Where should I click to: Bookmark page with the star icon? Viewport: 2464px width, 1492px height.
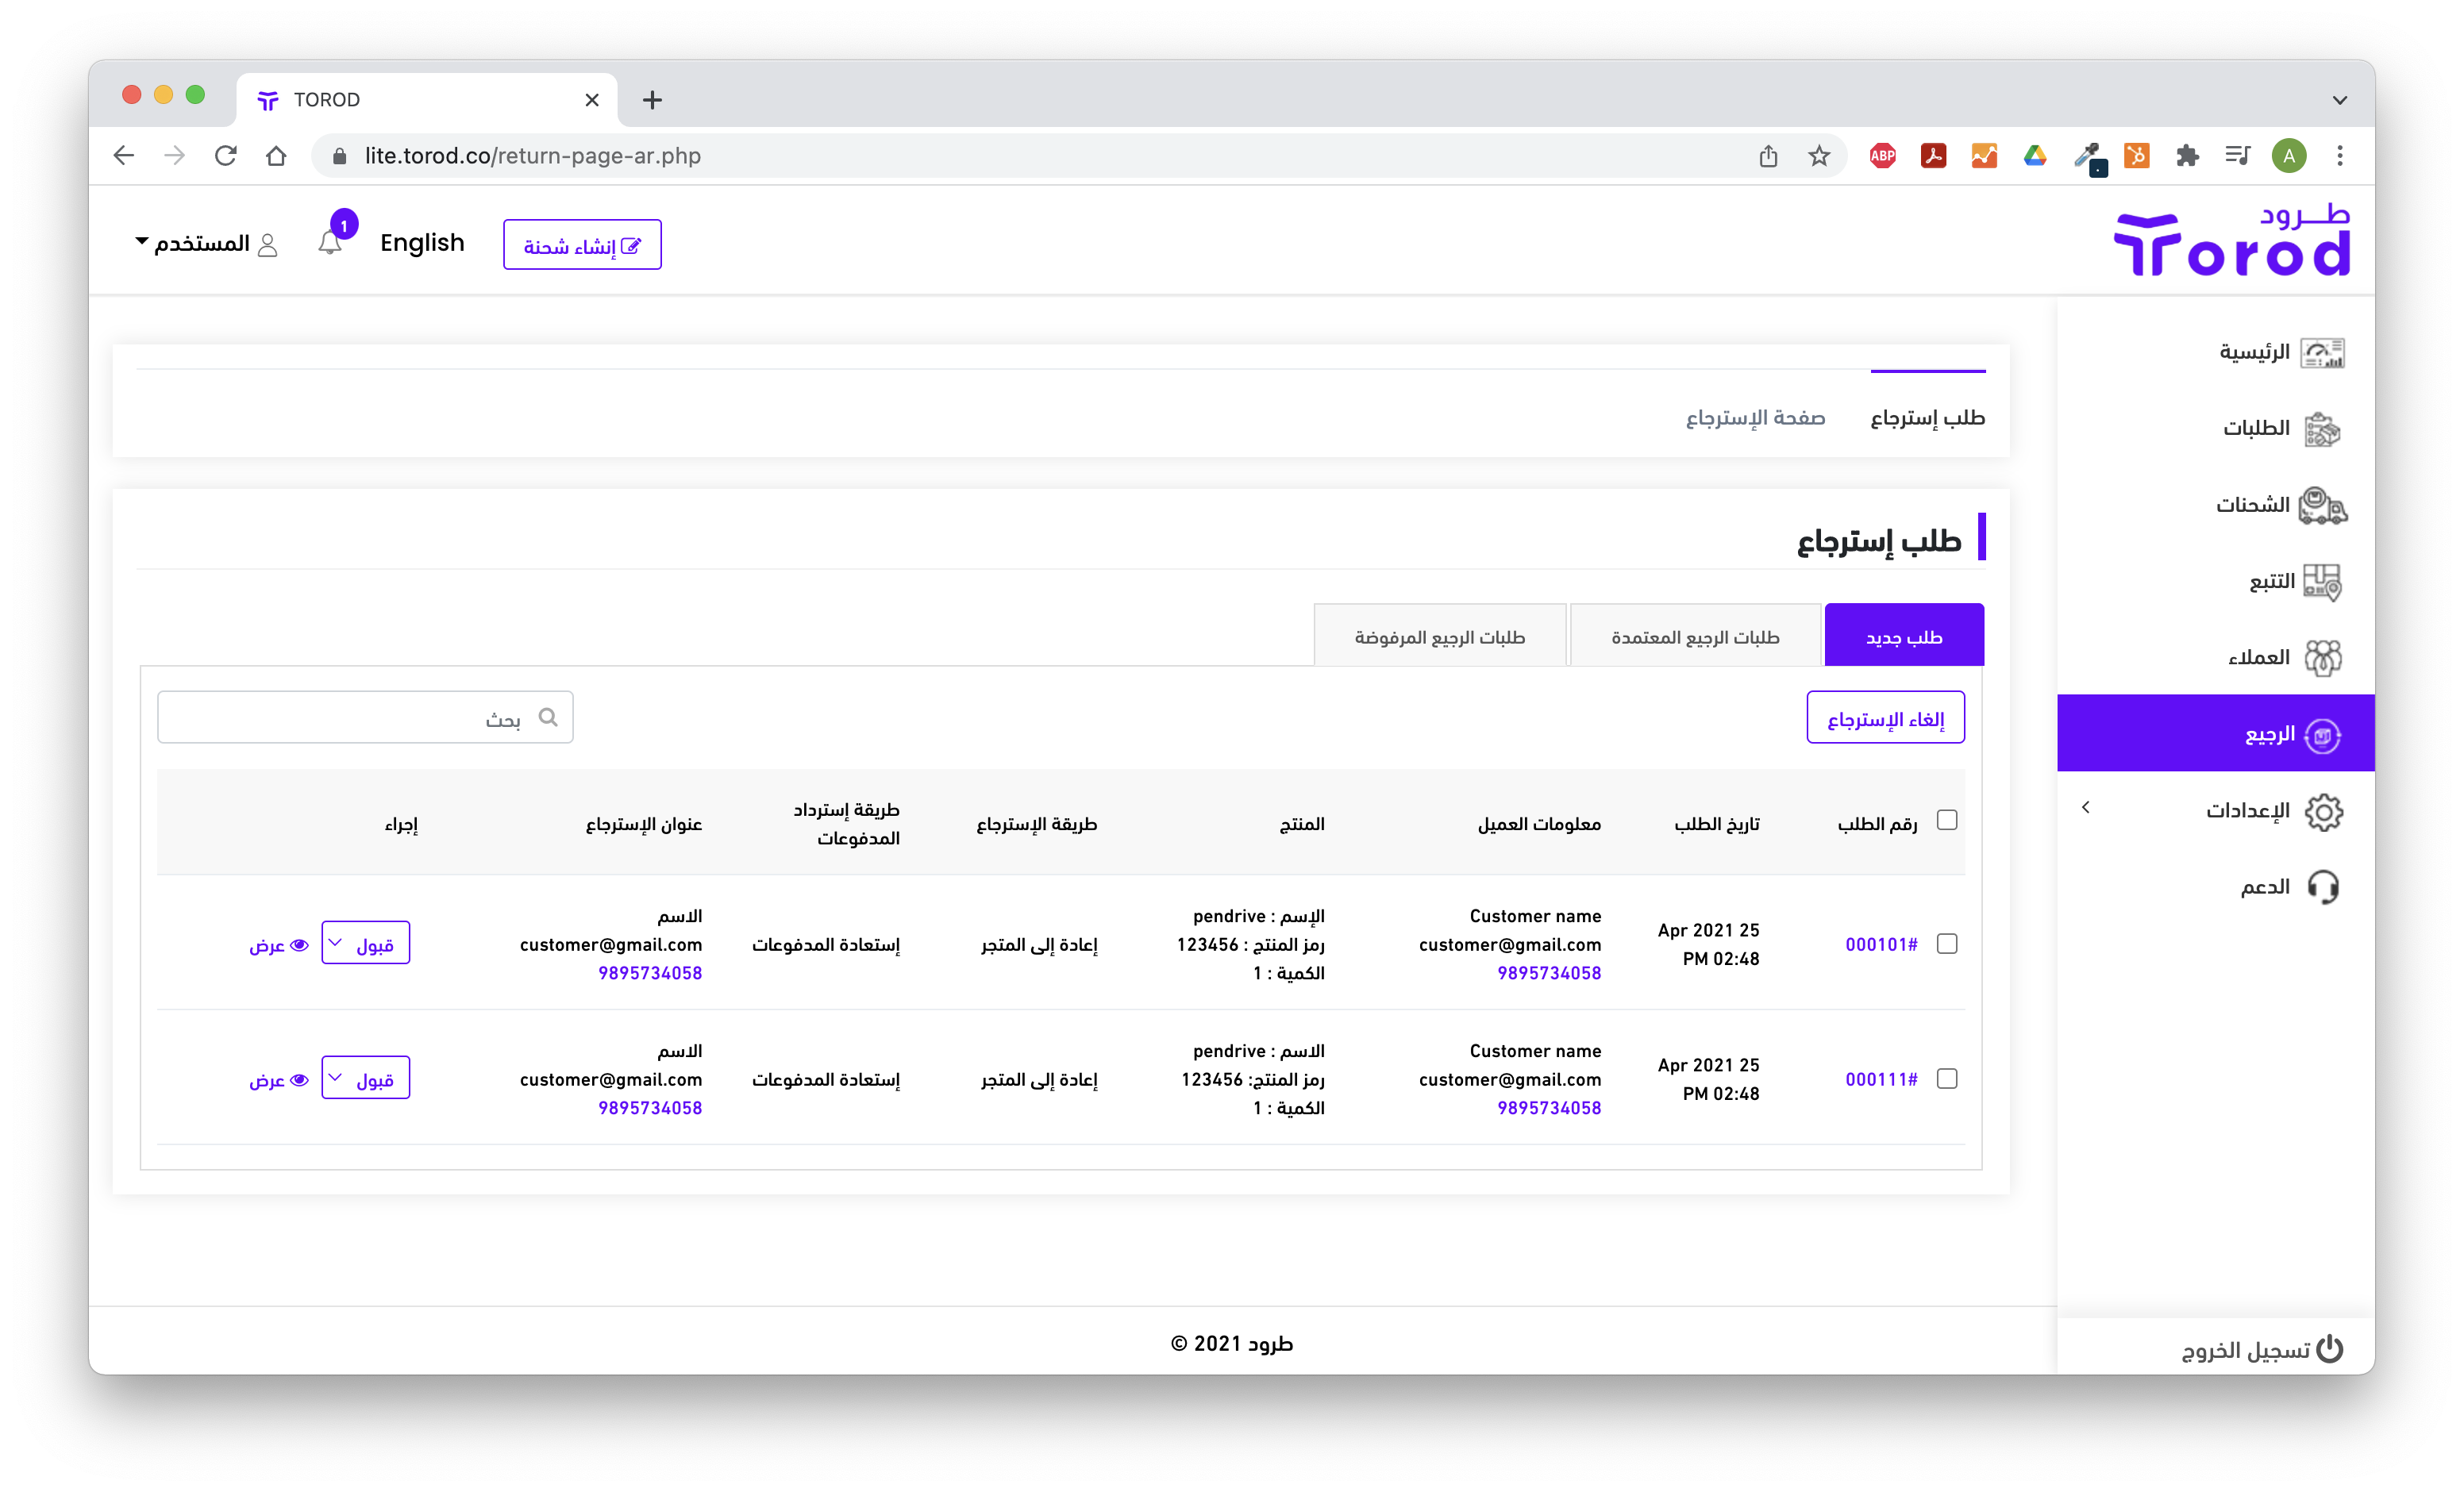[1819, 156]
